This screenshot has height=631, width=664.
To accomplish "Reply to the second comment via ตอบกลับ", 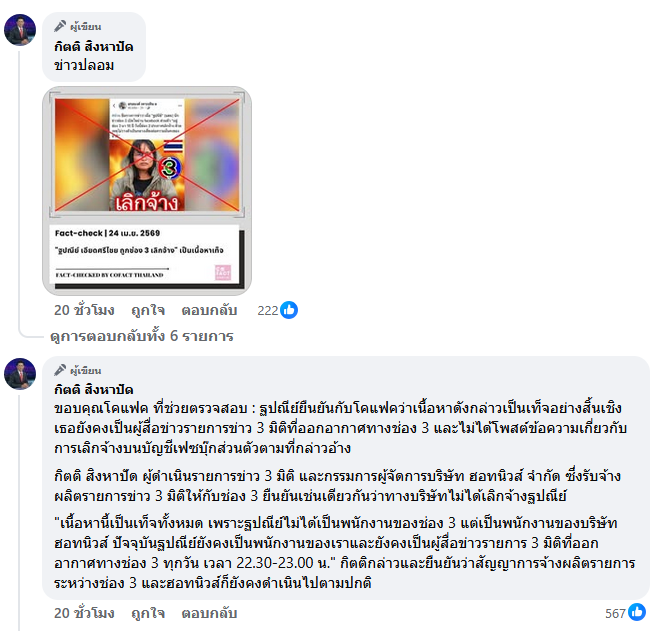I will pyautogui.click(x=209, y=613).
